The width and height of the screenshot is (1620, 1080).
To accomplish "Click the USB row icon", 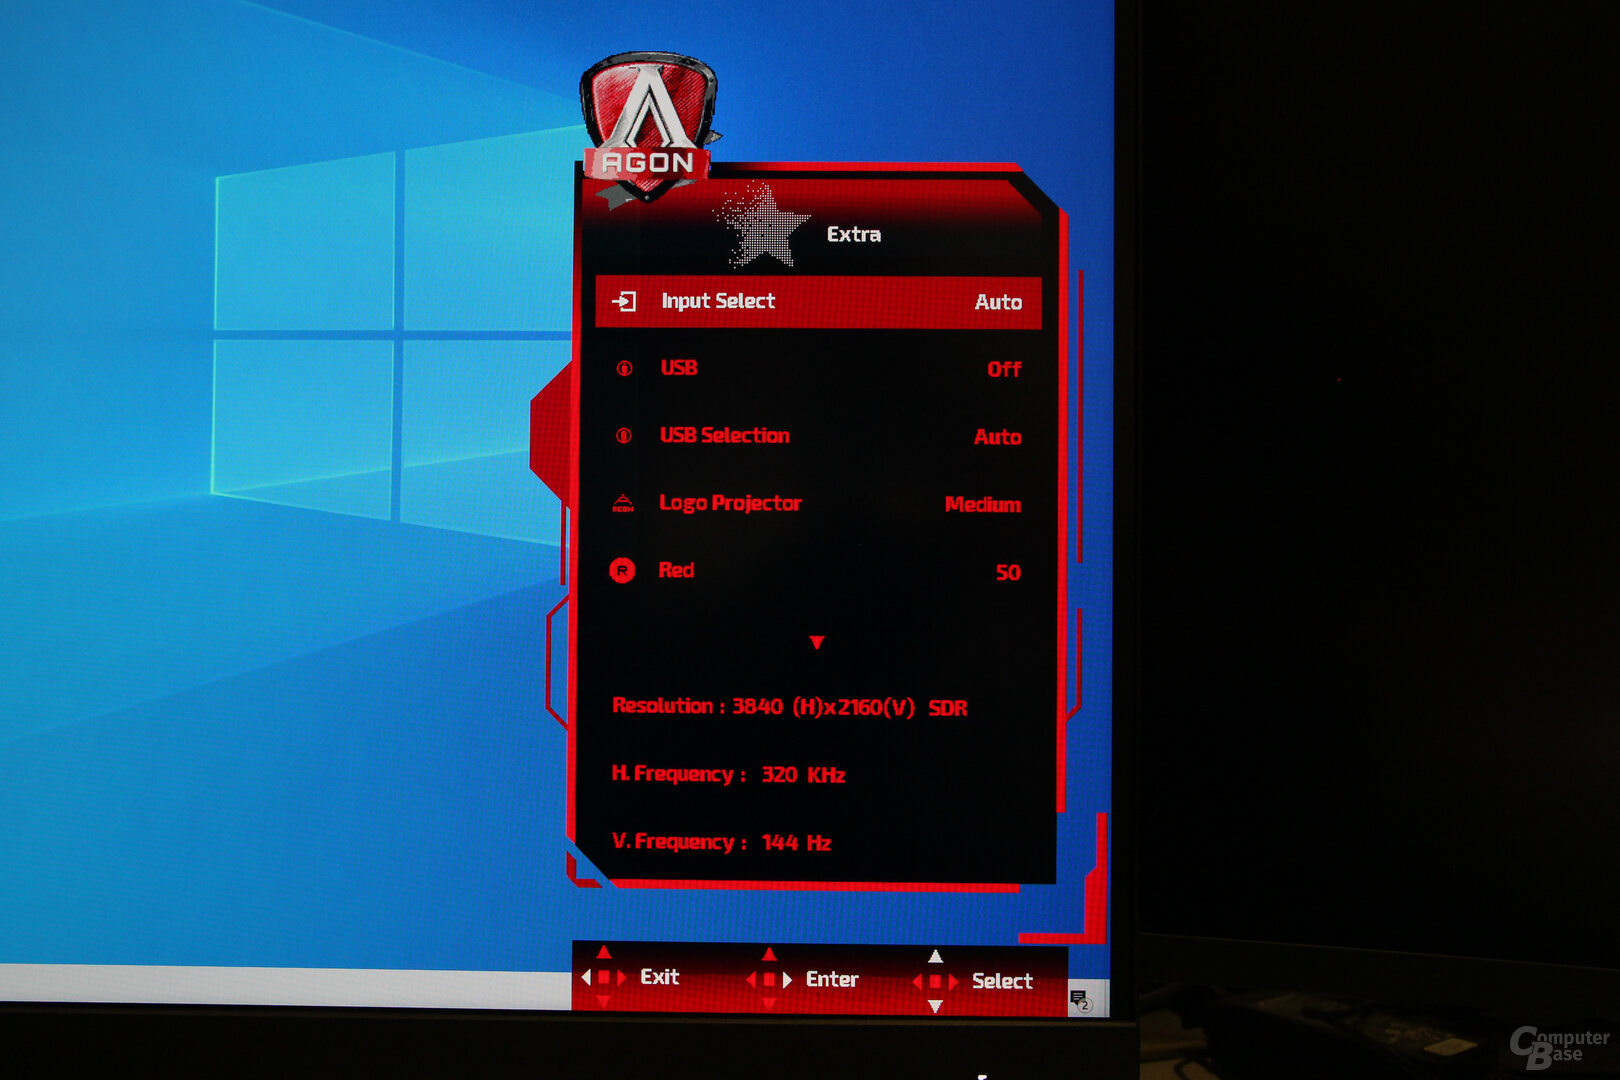I will coord(624,368).
